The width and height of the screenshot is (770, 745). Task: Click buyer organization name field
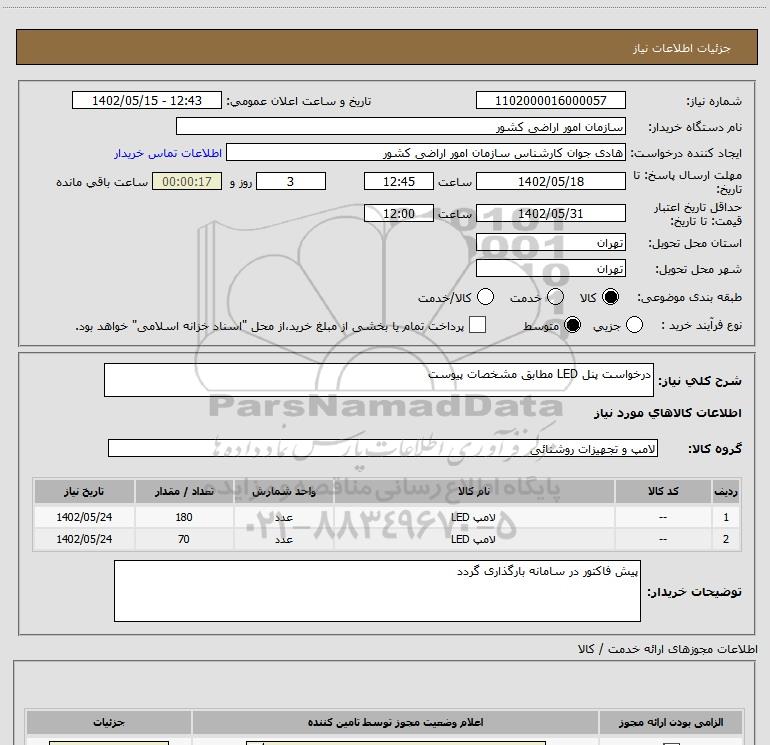401,127
